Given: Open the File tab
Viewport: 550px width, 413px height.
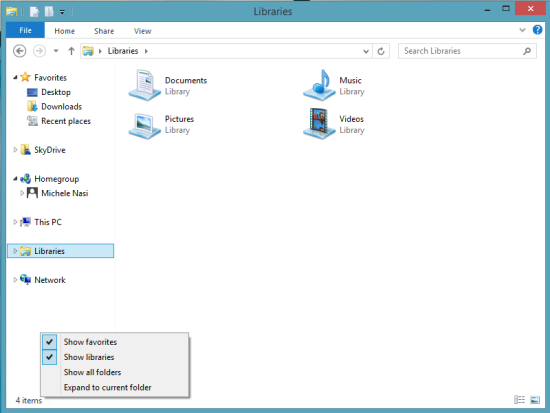Looking at the screenshot, I should click(25, 31).
